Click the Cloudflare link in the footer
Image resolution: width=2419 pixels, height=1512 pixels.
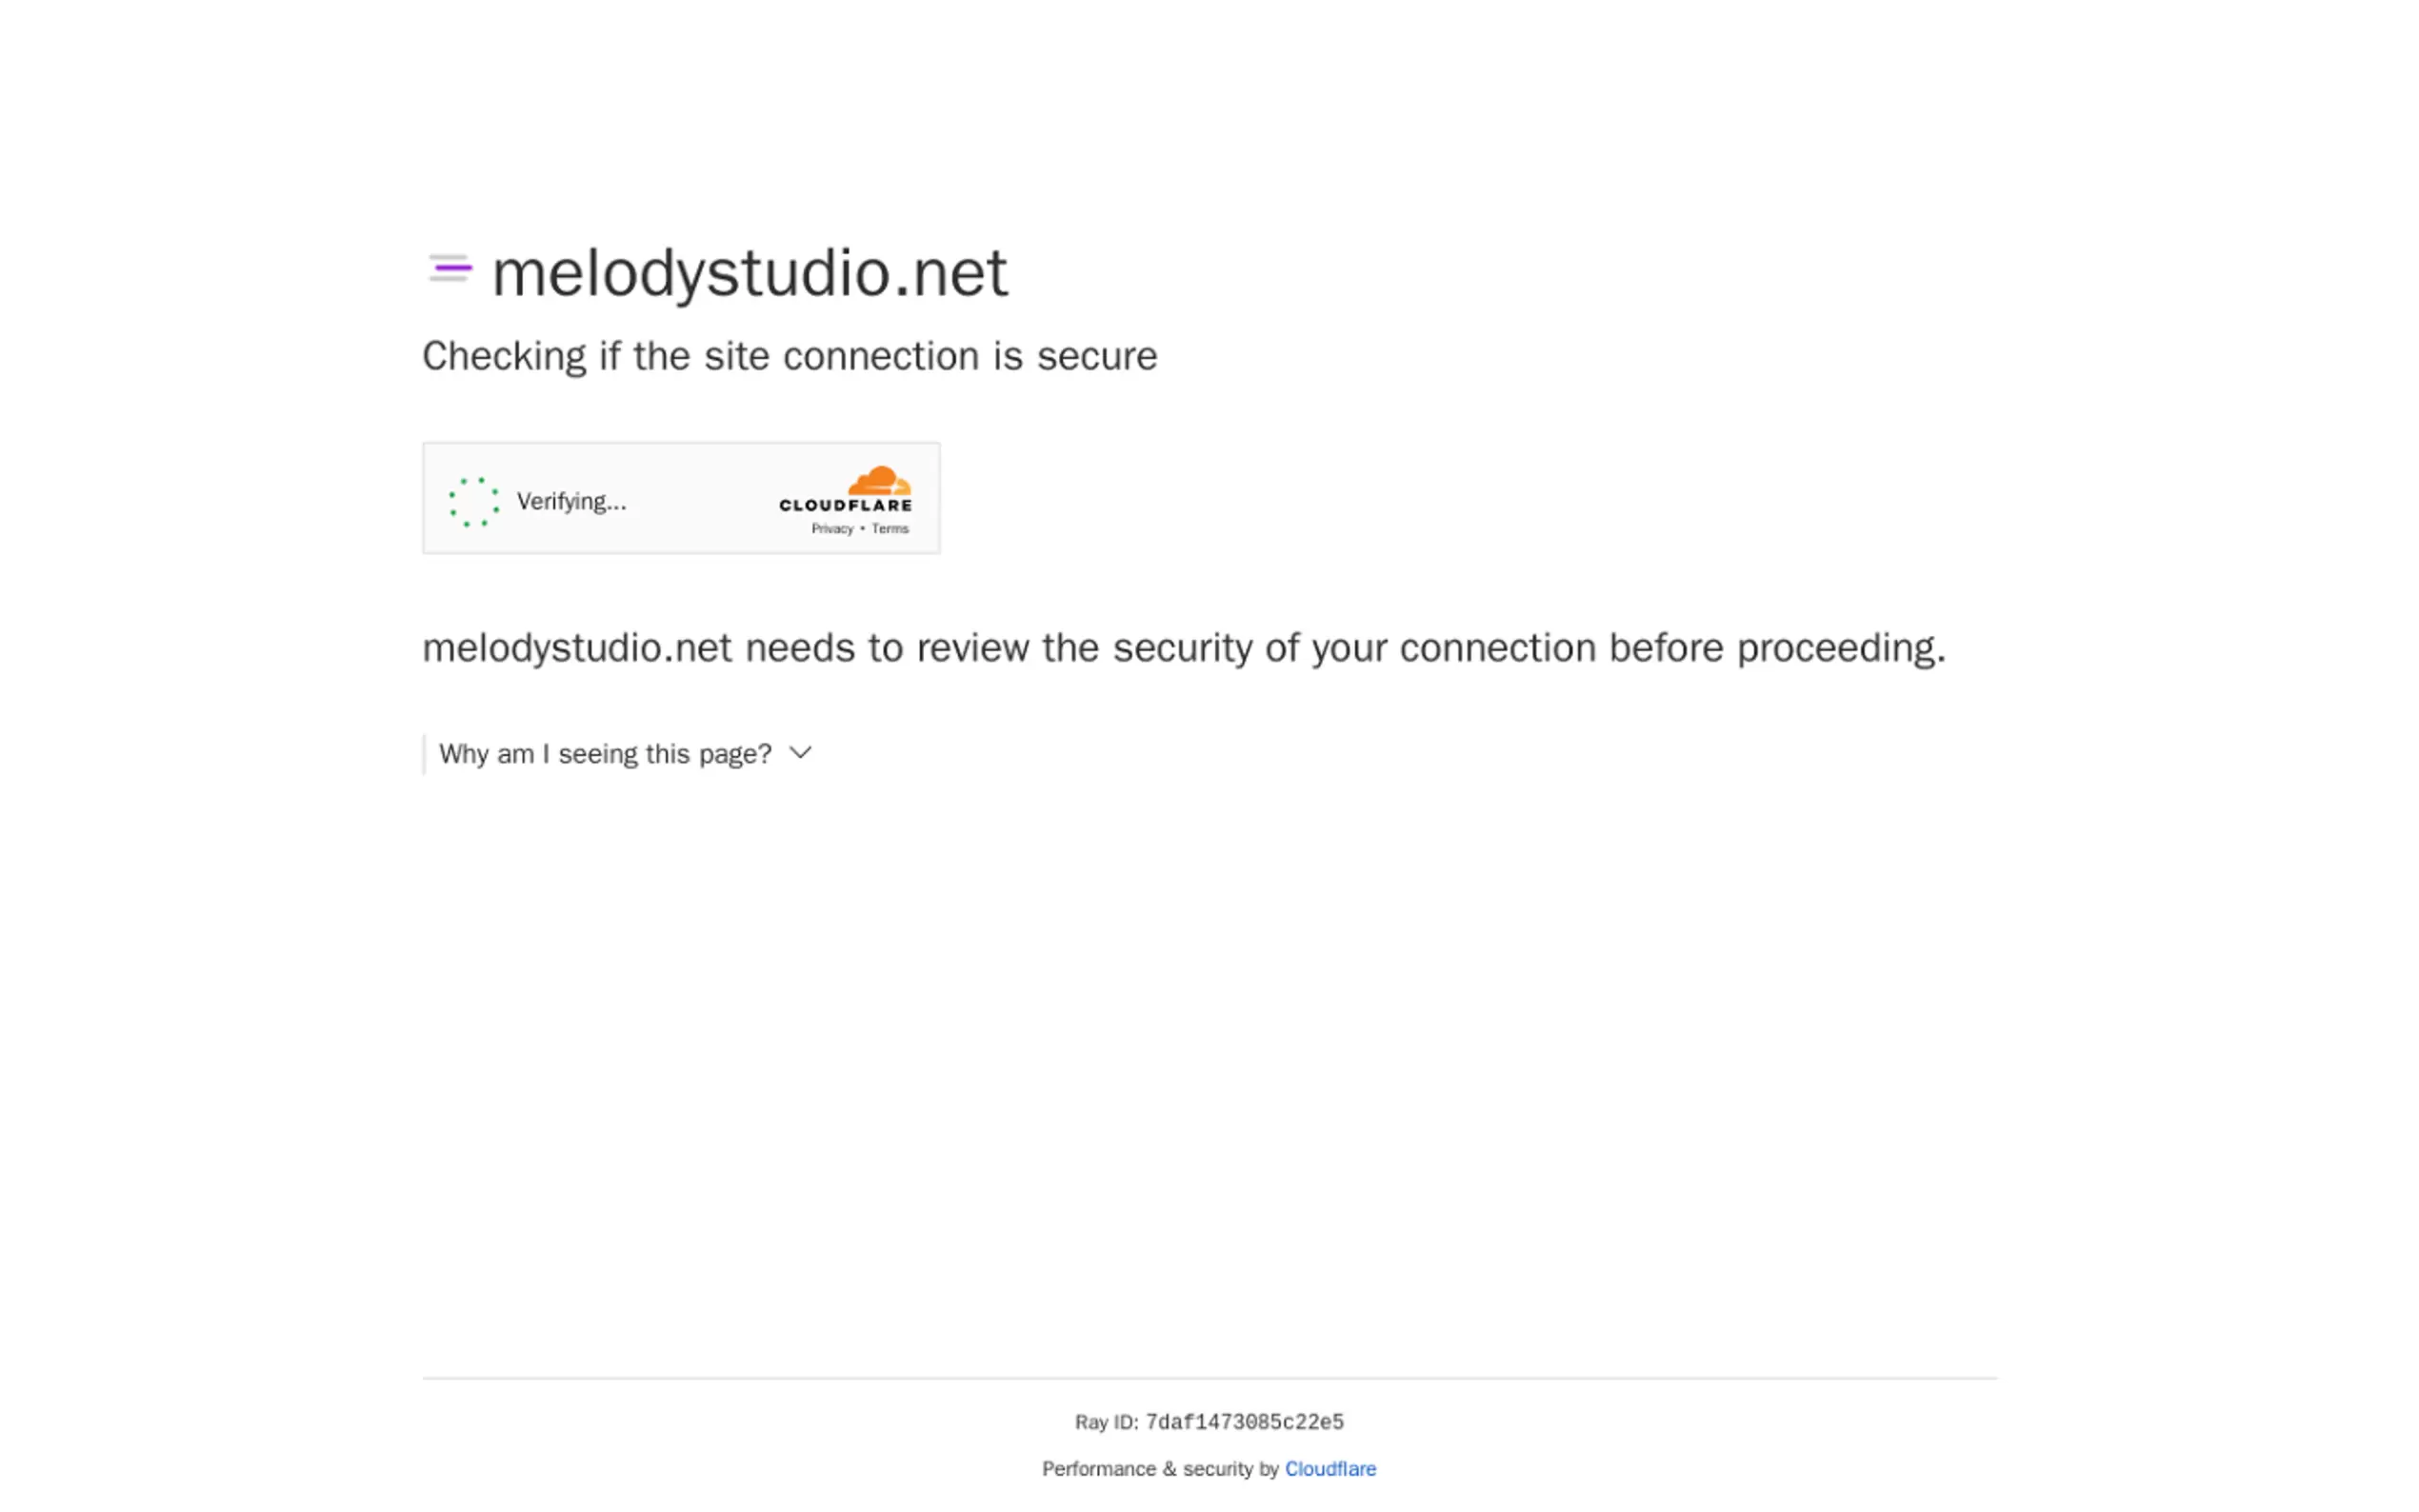pos(1330,1468)
